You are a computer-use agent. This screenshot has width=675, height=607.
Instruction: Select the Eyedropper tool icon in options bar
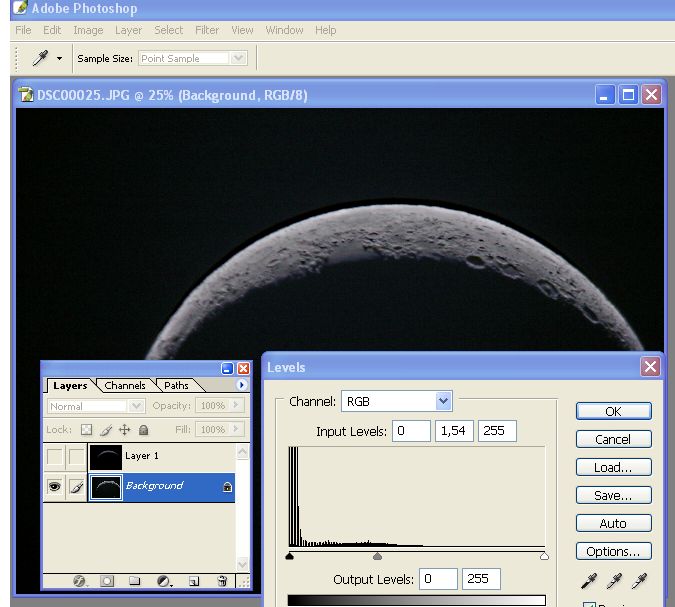(40, 58)
